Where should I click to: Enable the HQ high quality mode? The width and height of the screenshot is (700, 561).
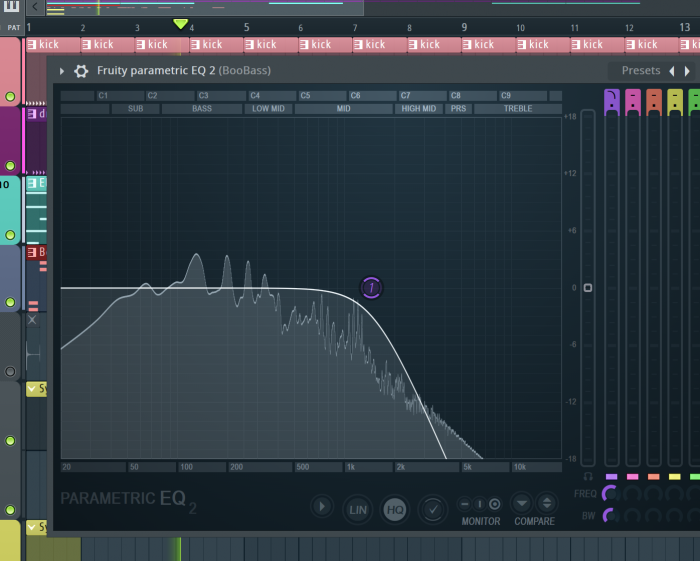[395, 510]
